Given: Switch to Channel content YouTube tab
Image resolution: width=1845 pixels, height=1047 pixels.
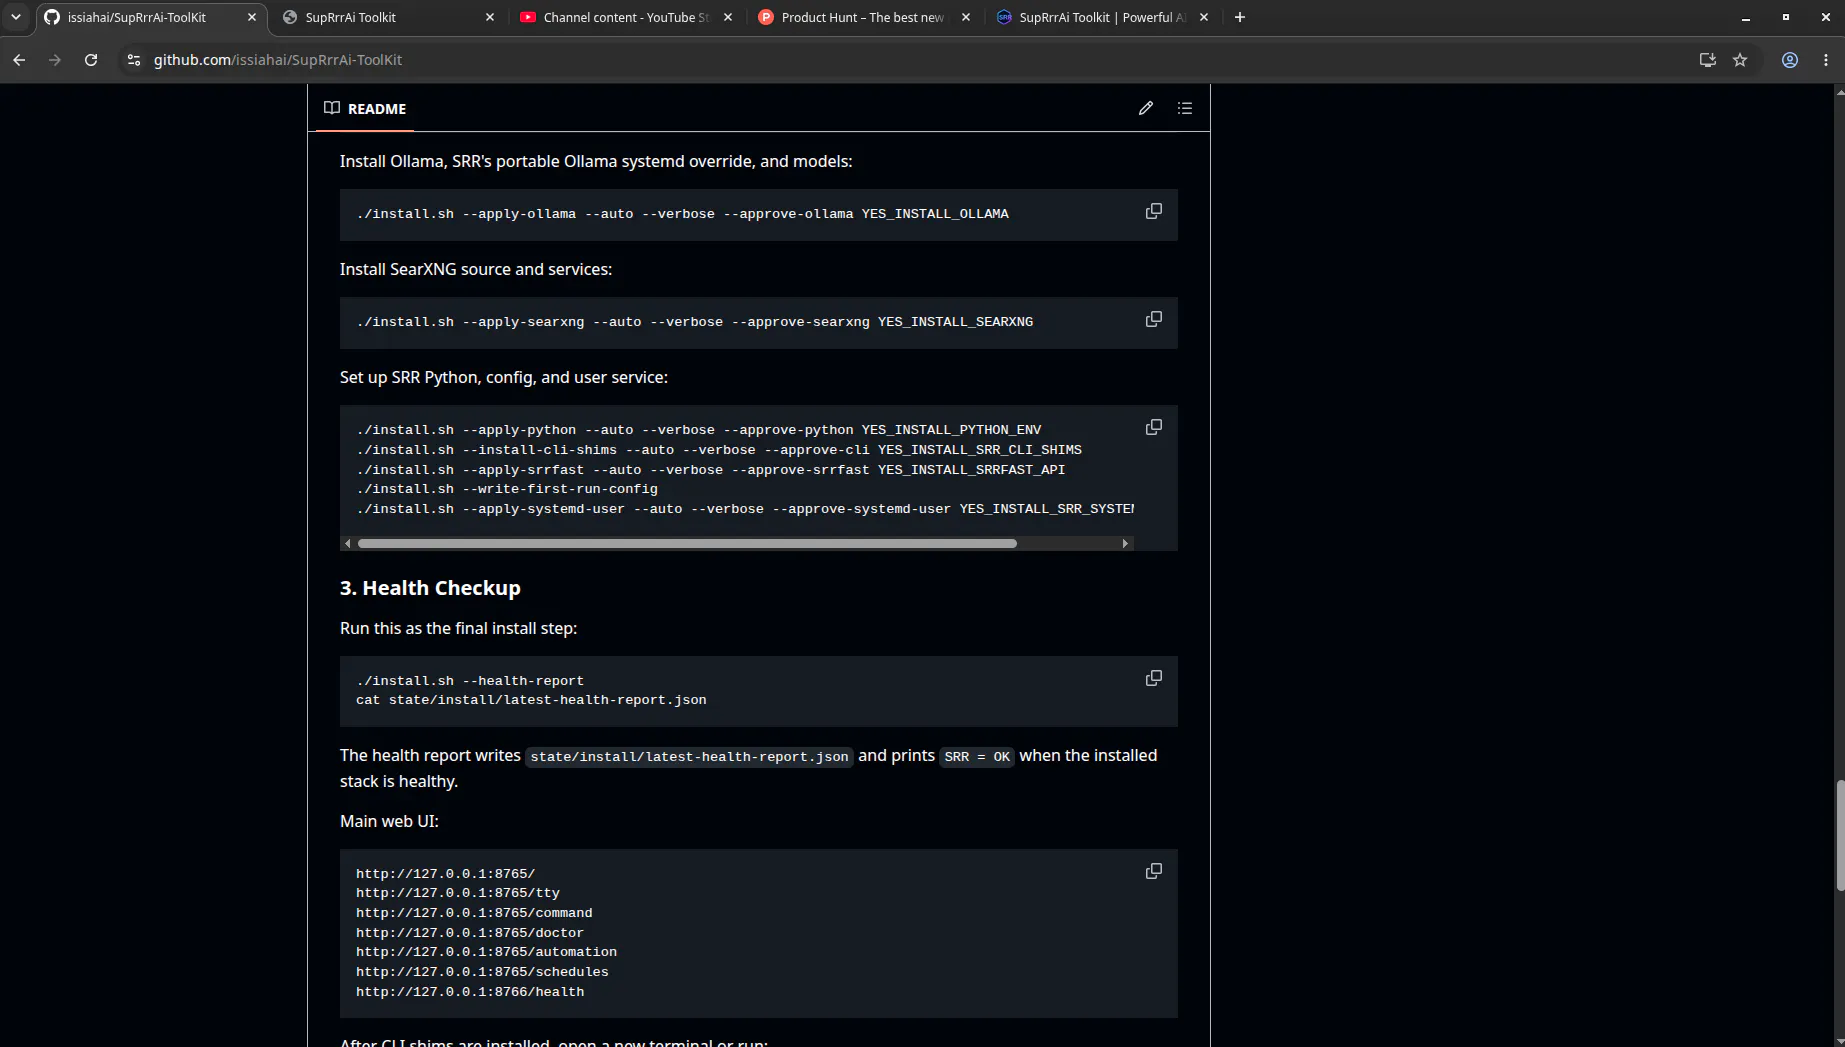Looking at the screenshot, I should (626, 17).
